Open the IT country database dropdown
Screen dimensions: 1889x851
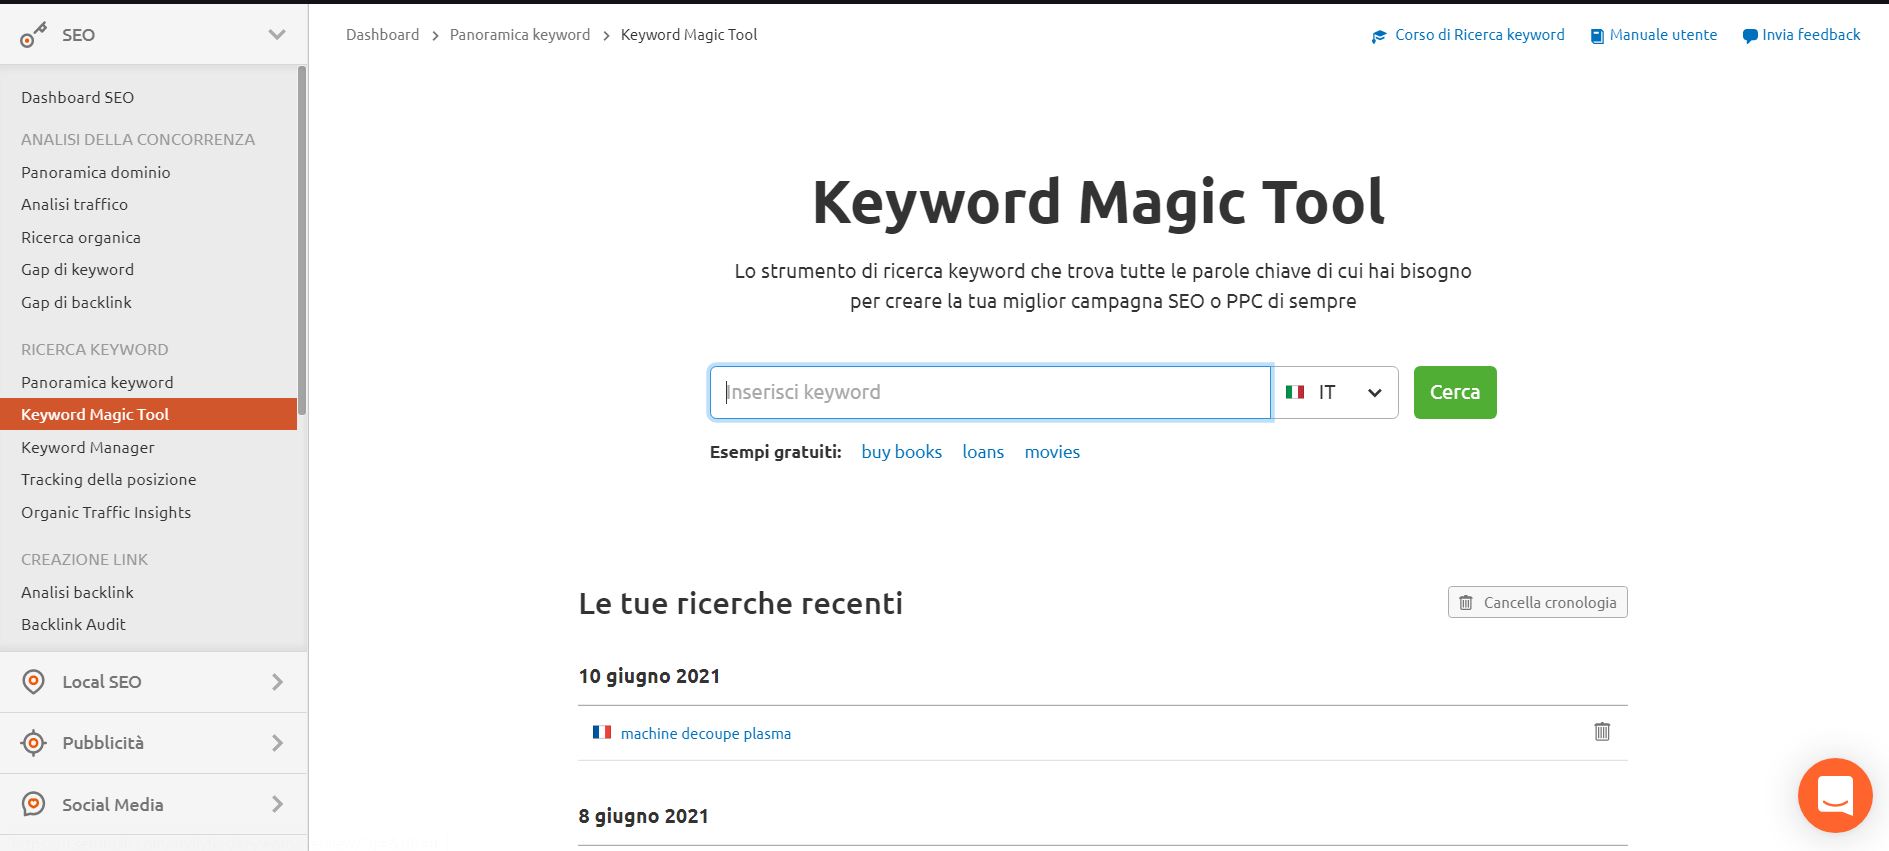pos(1335,392)
